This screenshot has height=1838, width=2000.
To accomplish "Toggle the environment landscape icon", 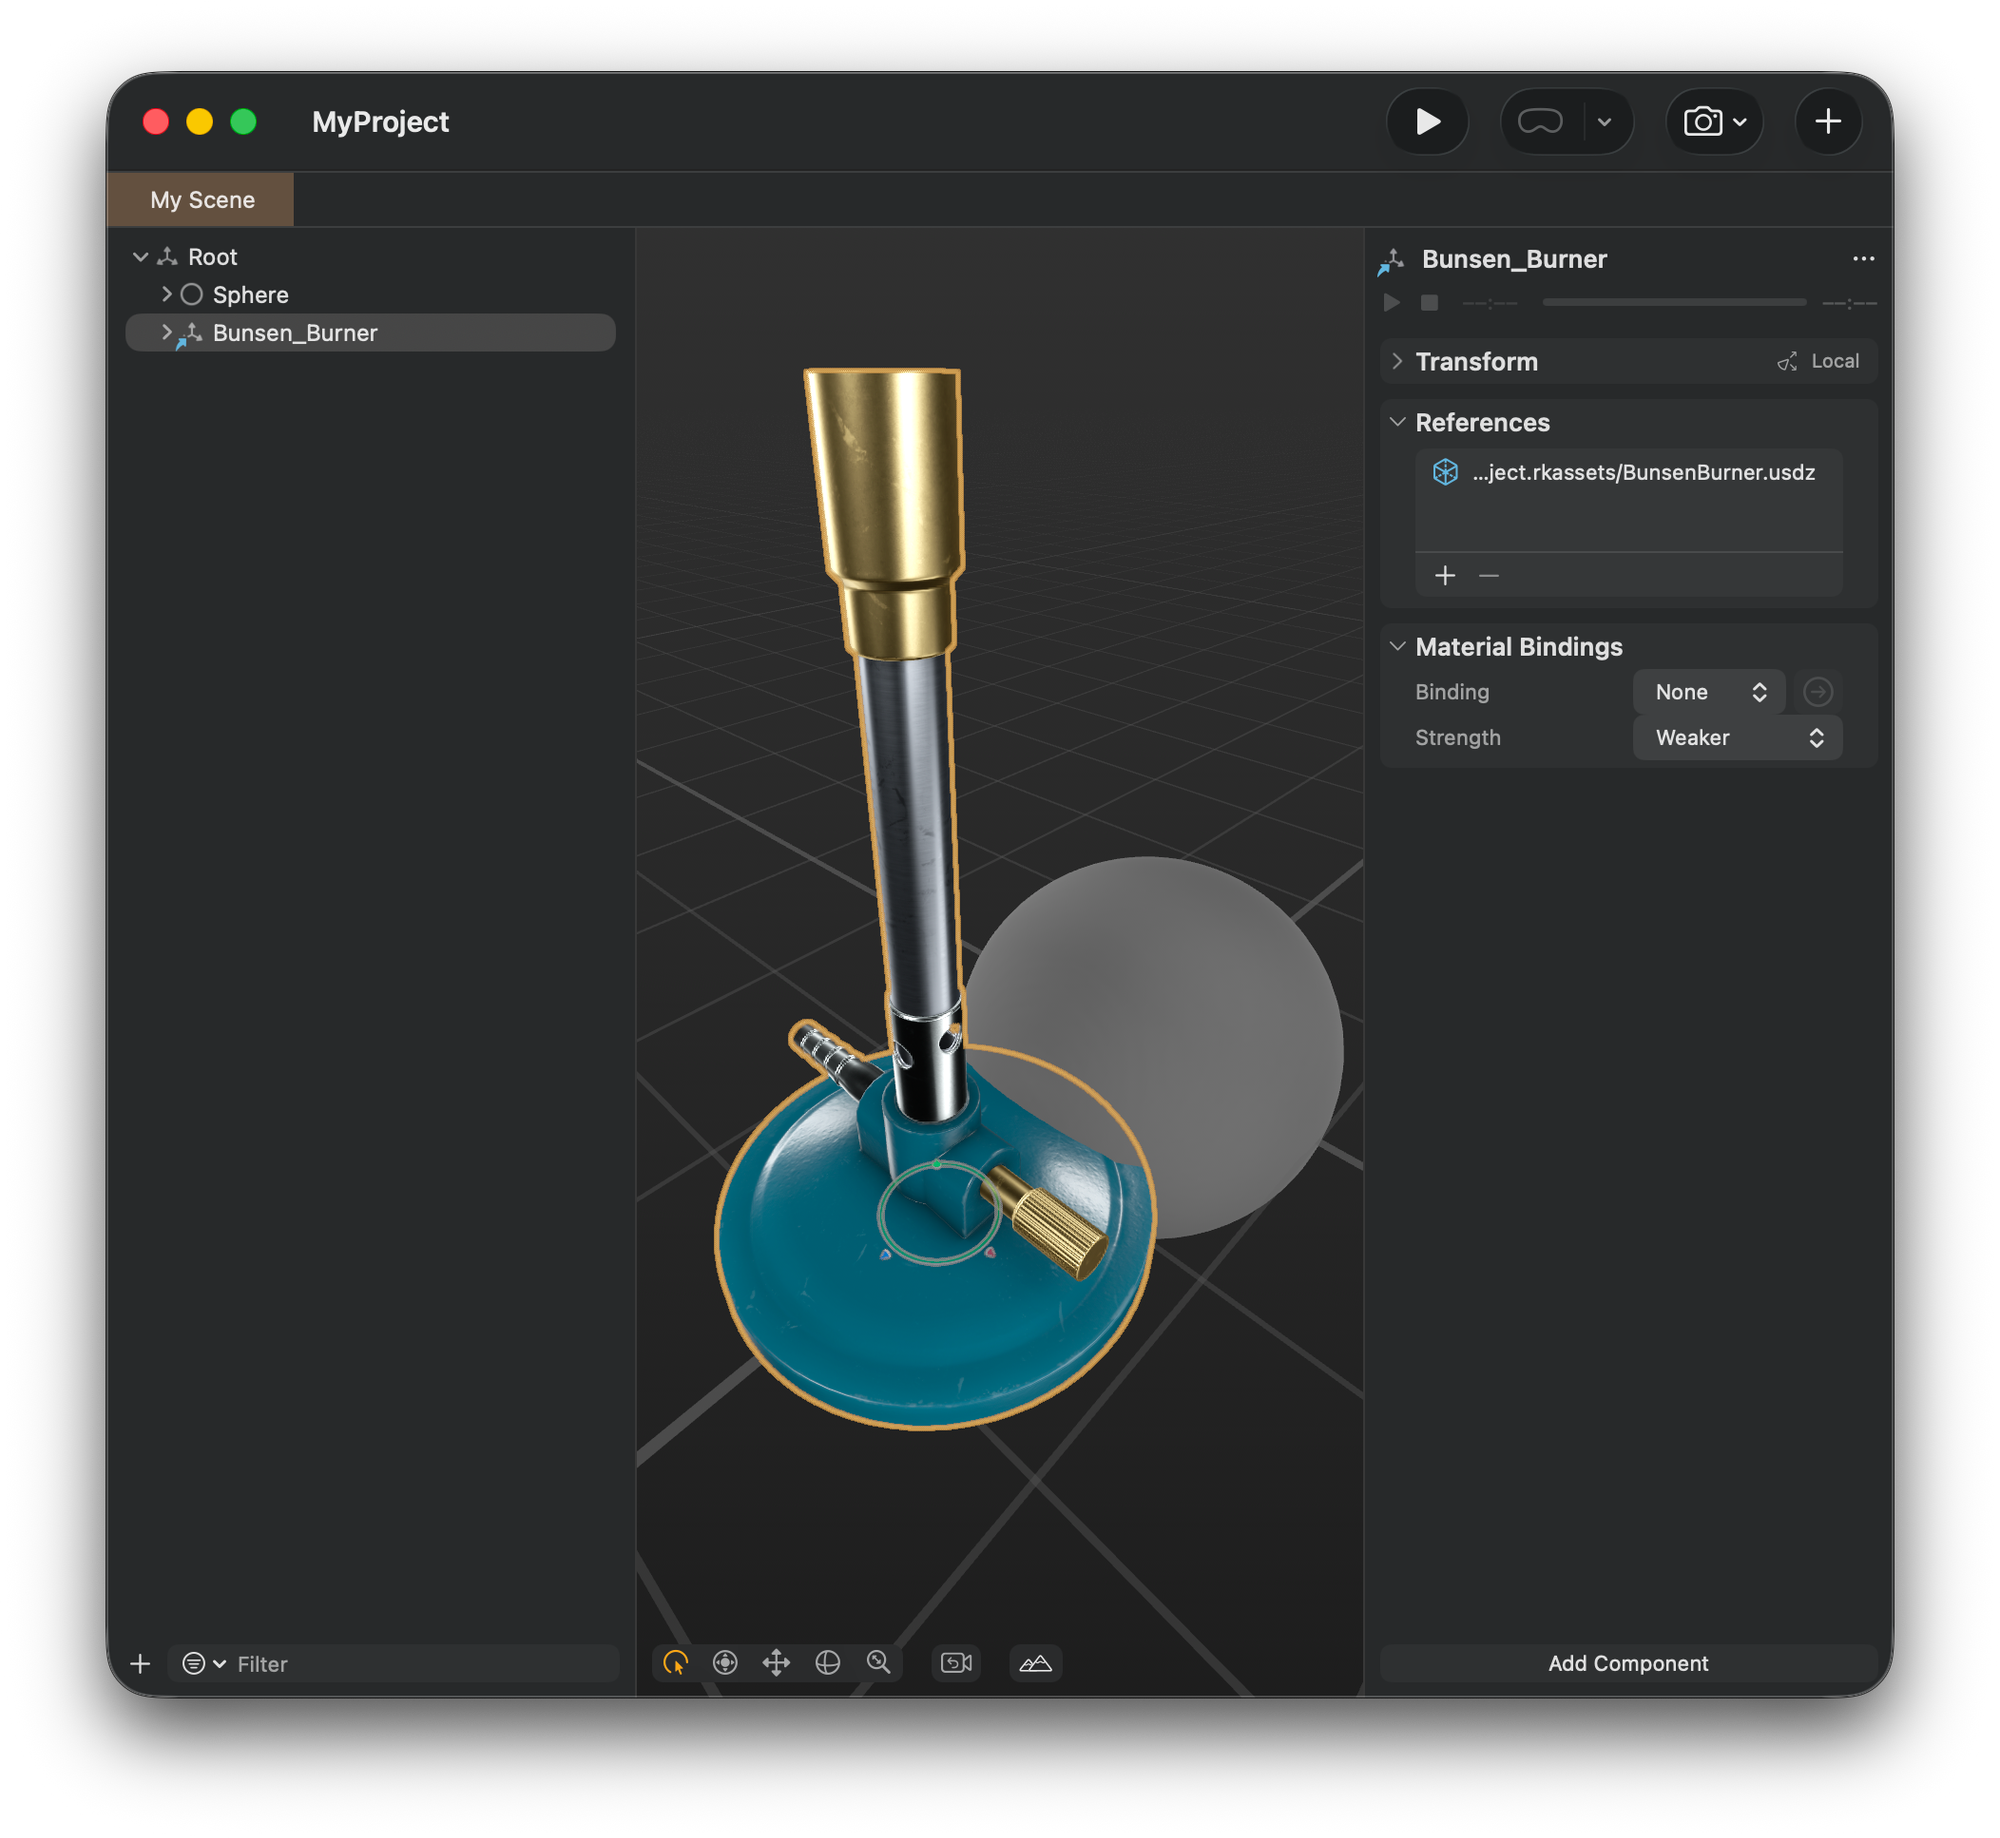I will click(x=1035, y=1663).
